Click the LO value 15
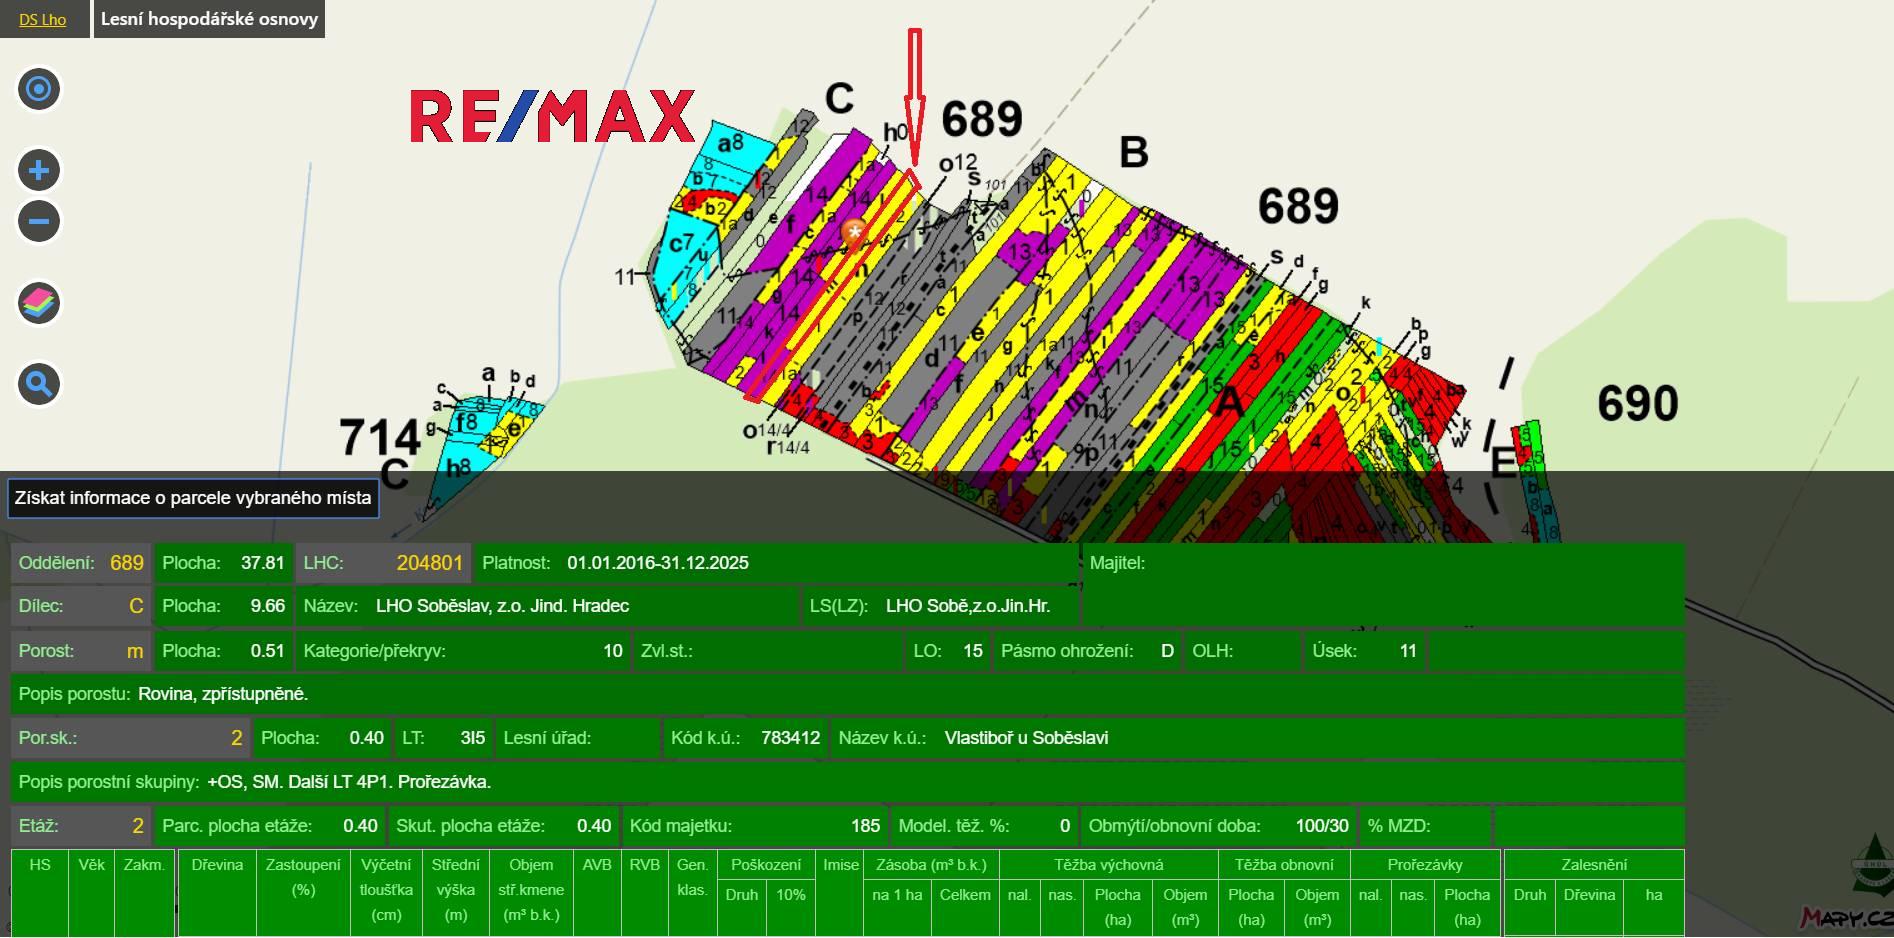This screenshot has height=938, width=1894. (973, 651)
